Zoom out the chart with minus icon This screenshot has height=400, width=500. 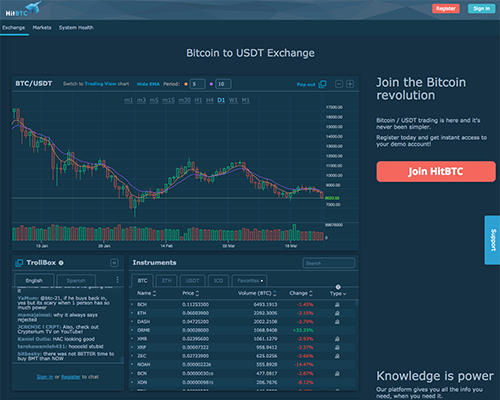coord(339,84)
